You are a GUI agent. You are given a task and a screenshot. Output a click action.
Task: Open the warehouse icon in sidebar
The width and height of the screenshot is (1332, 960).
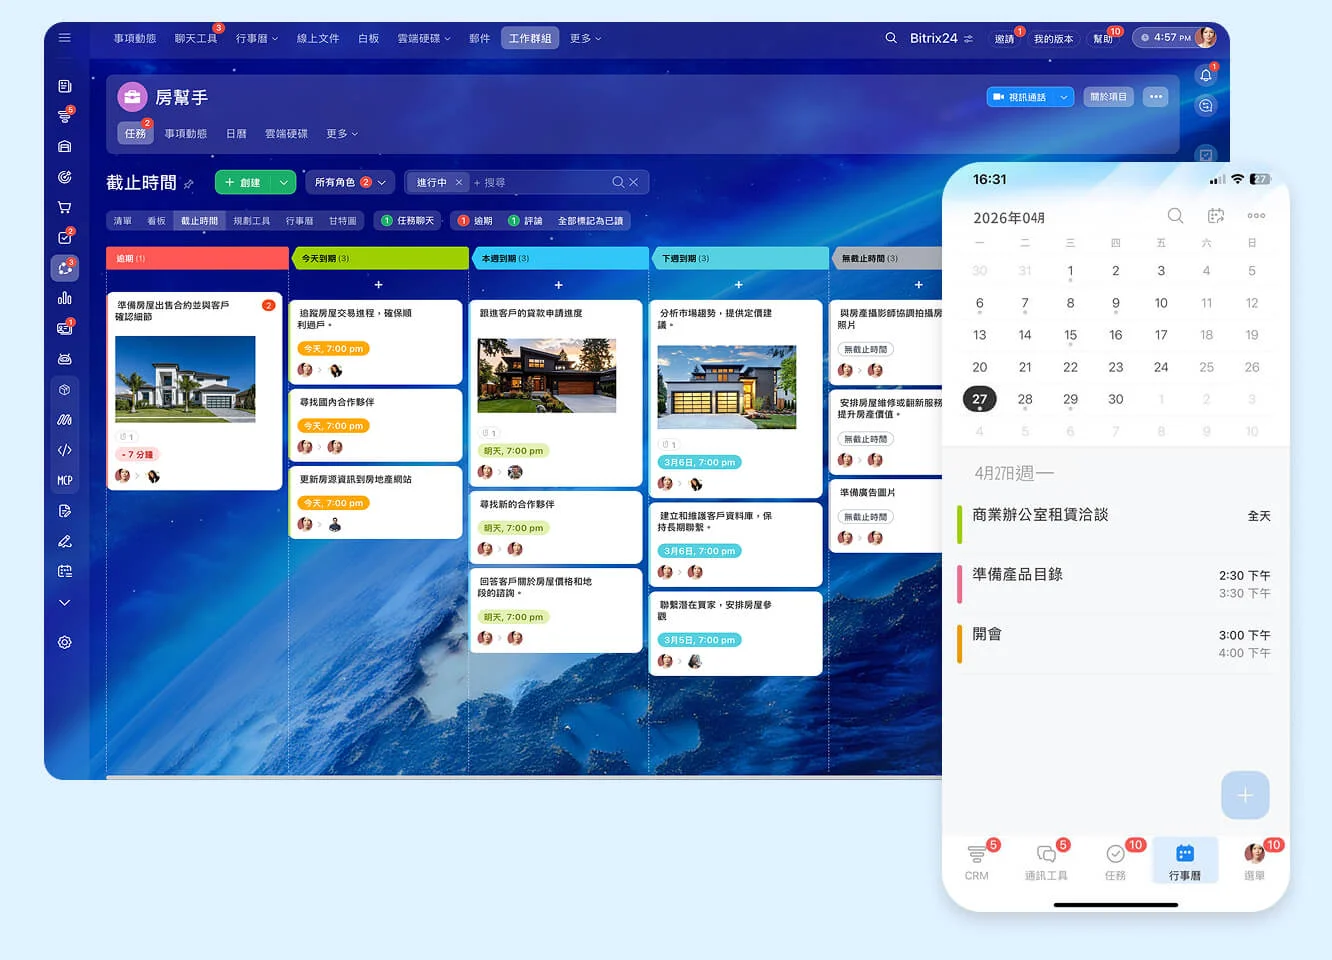(x=65, y=146)
